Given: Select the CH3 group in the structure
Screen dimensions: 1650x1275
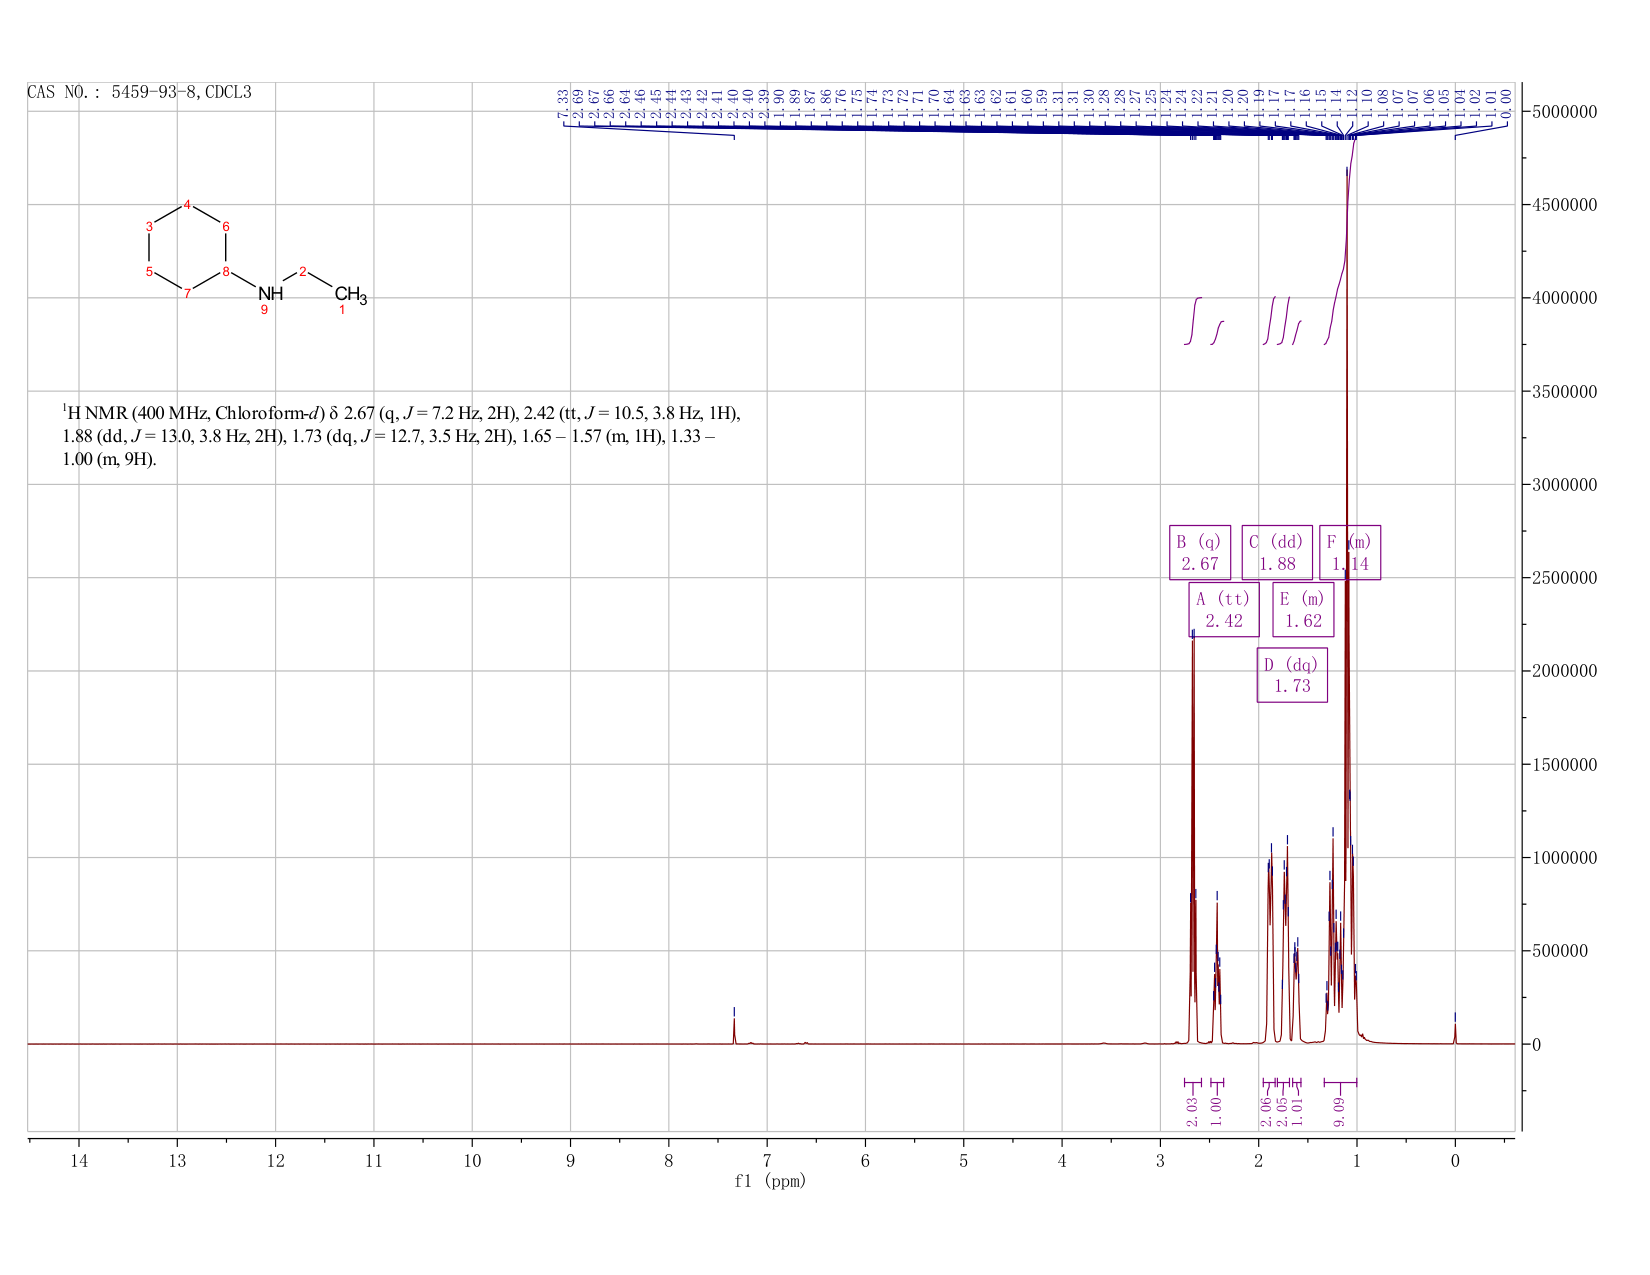Looking at the screenshot, I should click(x=351, y=295).
